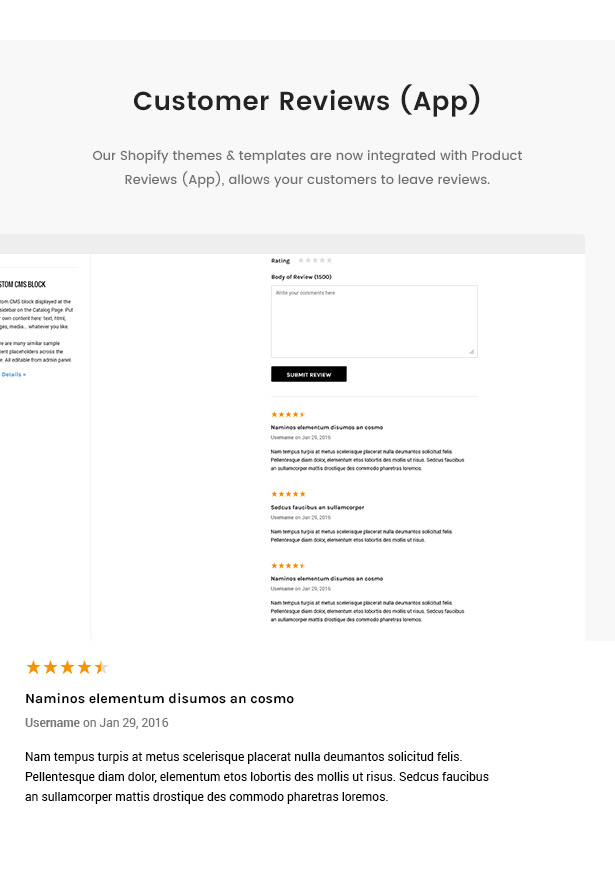Select the third empty star next to Rating
Viewport: 615px width, 889px height.
pyautogui.click(x=315, y=260)
